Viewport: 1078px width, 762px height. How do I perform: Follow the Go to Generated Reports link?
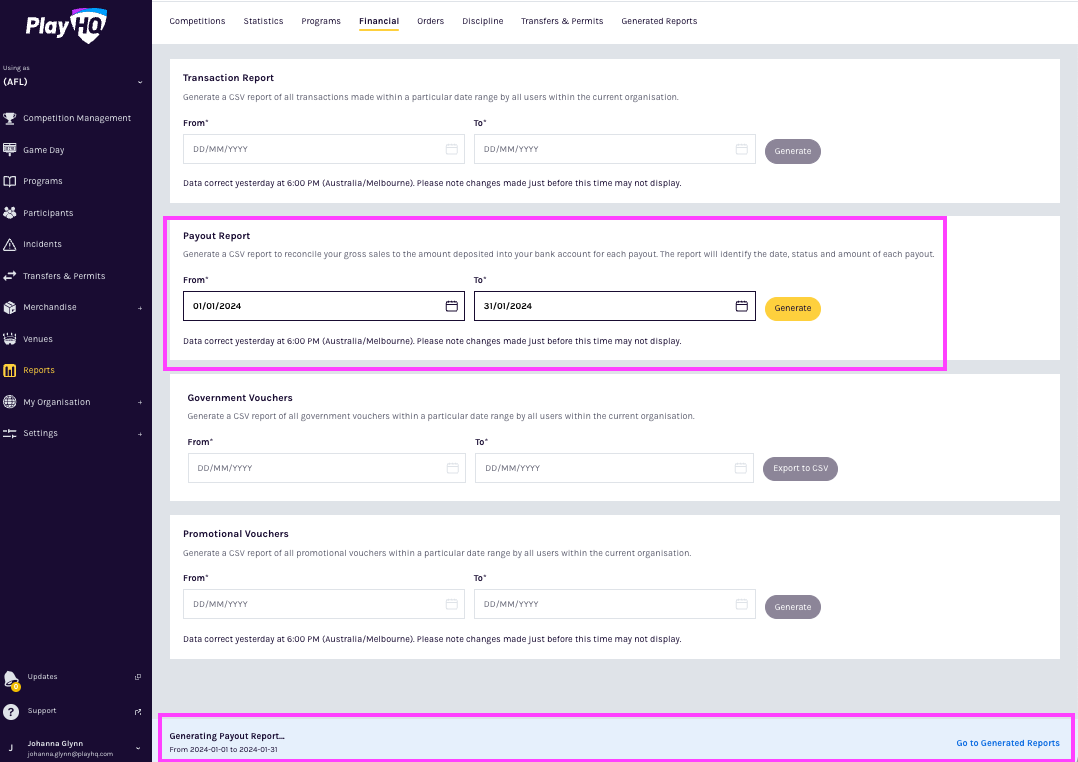point(1007,743)
